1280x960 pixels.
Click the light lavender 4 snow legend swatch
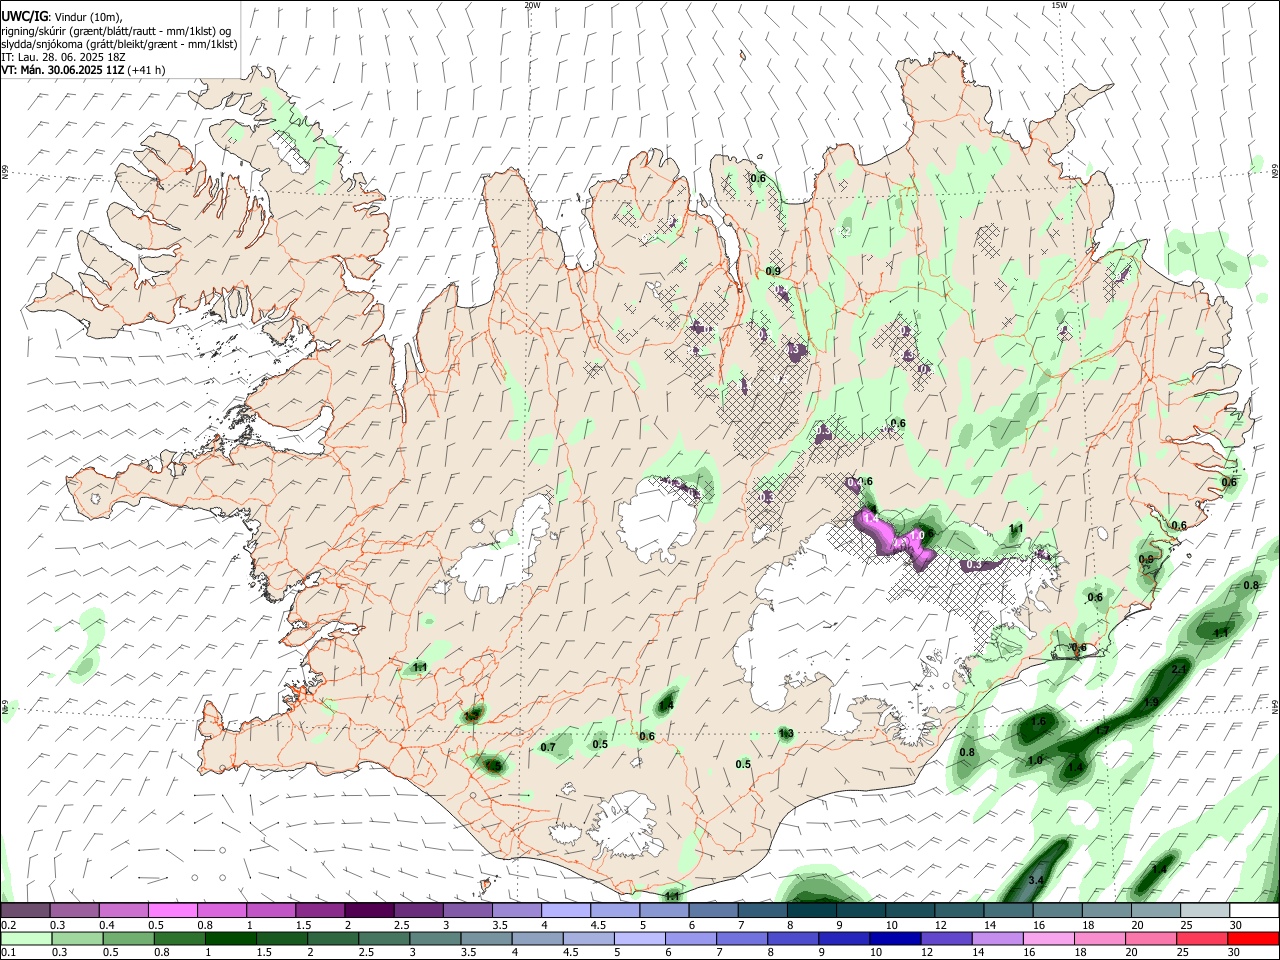[x=566, y=910]
